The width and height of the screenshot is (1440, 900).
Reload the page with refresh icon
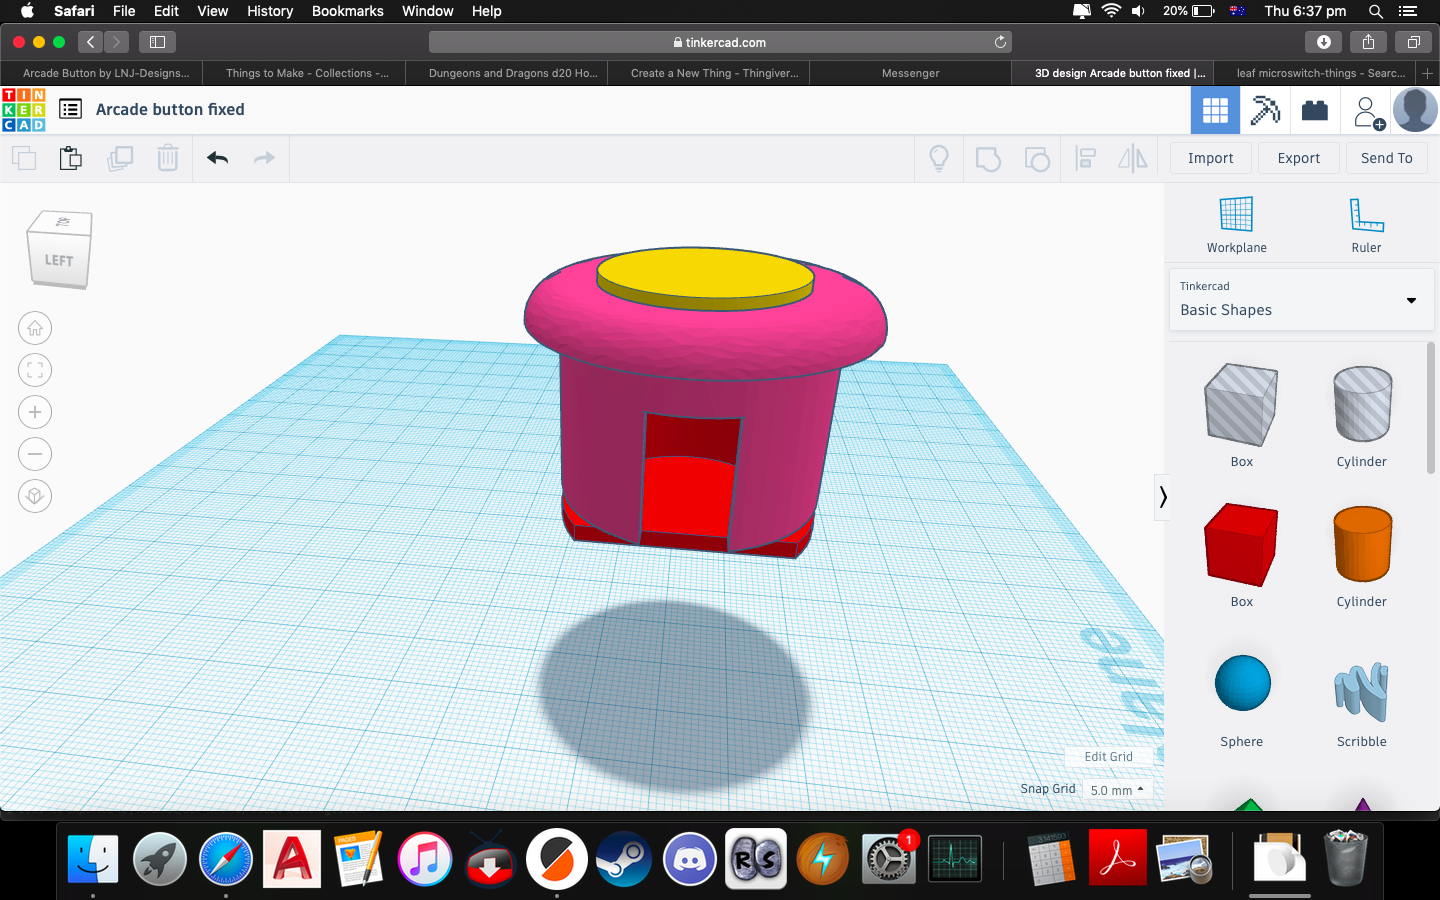(1000, 42)
